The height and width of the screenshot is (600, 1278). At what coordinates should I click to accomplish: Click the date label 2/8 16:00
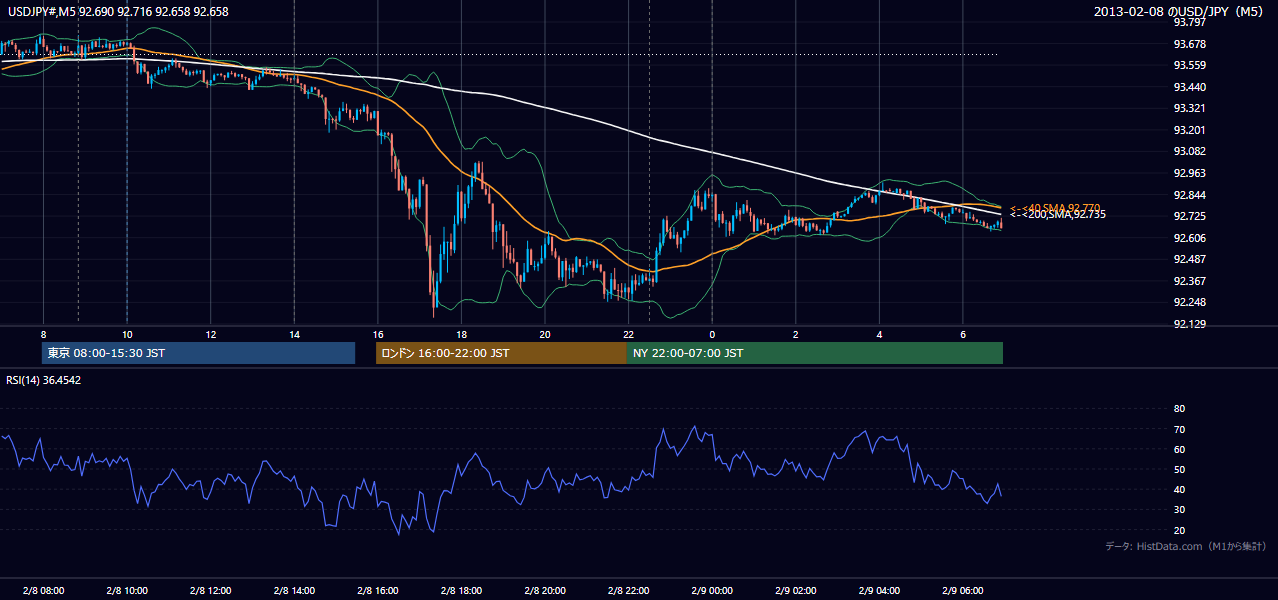[377, 591]
